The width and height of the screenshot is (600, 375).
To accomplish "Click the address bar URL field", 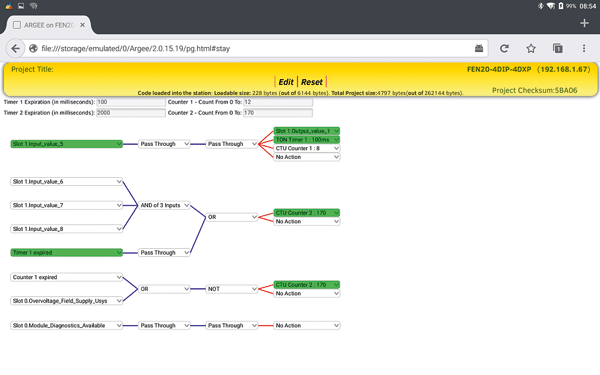I will [253, 49].
